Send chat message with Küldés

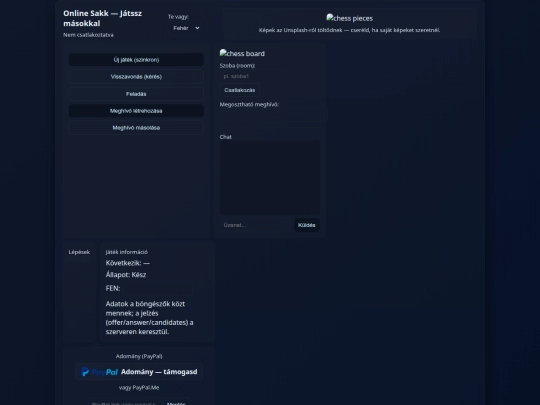307,225
